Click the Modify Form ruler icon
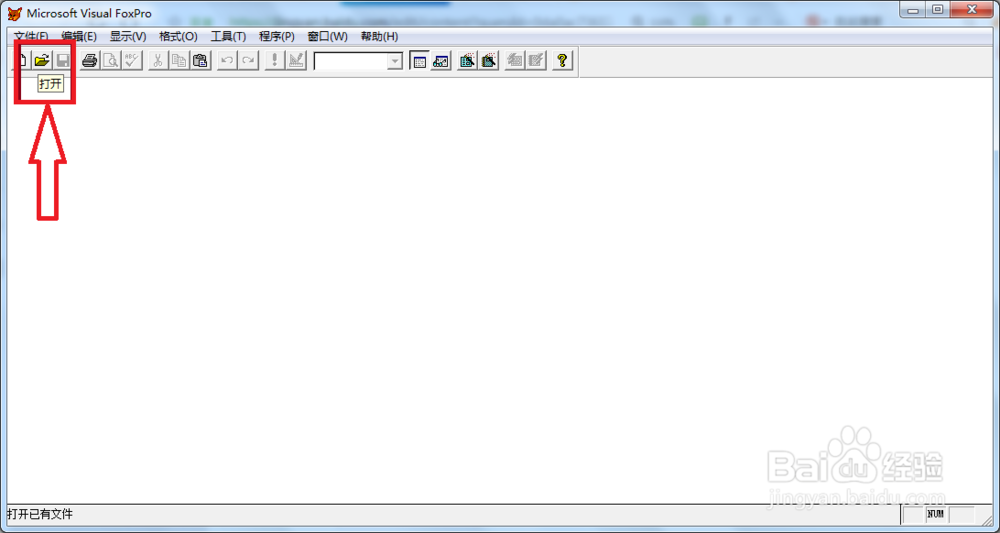The image size is (1000, 533). pos(295,61)
